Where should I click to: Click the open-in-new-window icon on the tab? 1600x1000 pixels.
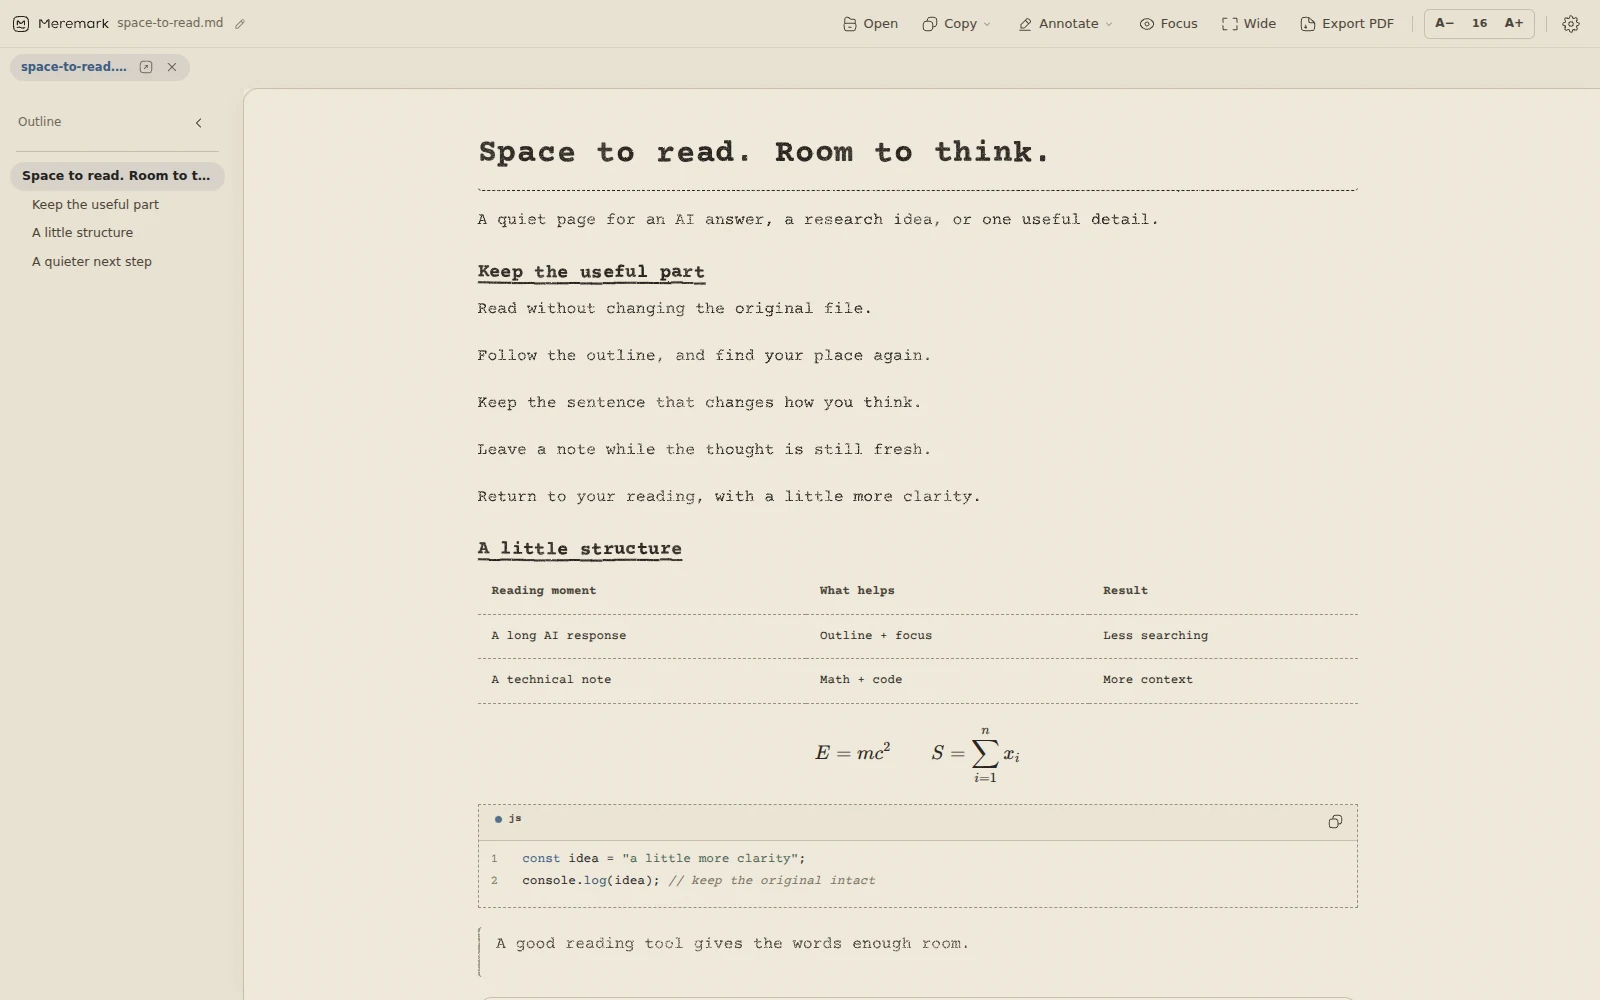click(x=146, y=67)
